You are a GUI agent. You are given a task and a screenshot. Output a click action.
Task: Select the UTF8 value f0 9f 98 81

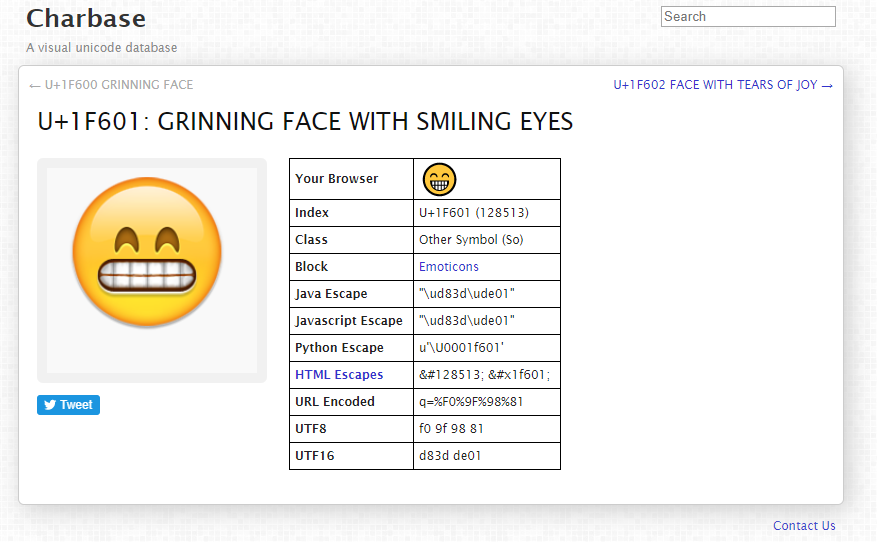click(x=451, y=429)
